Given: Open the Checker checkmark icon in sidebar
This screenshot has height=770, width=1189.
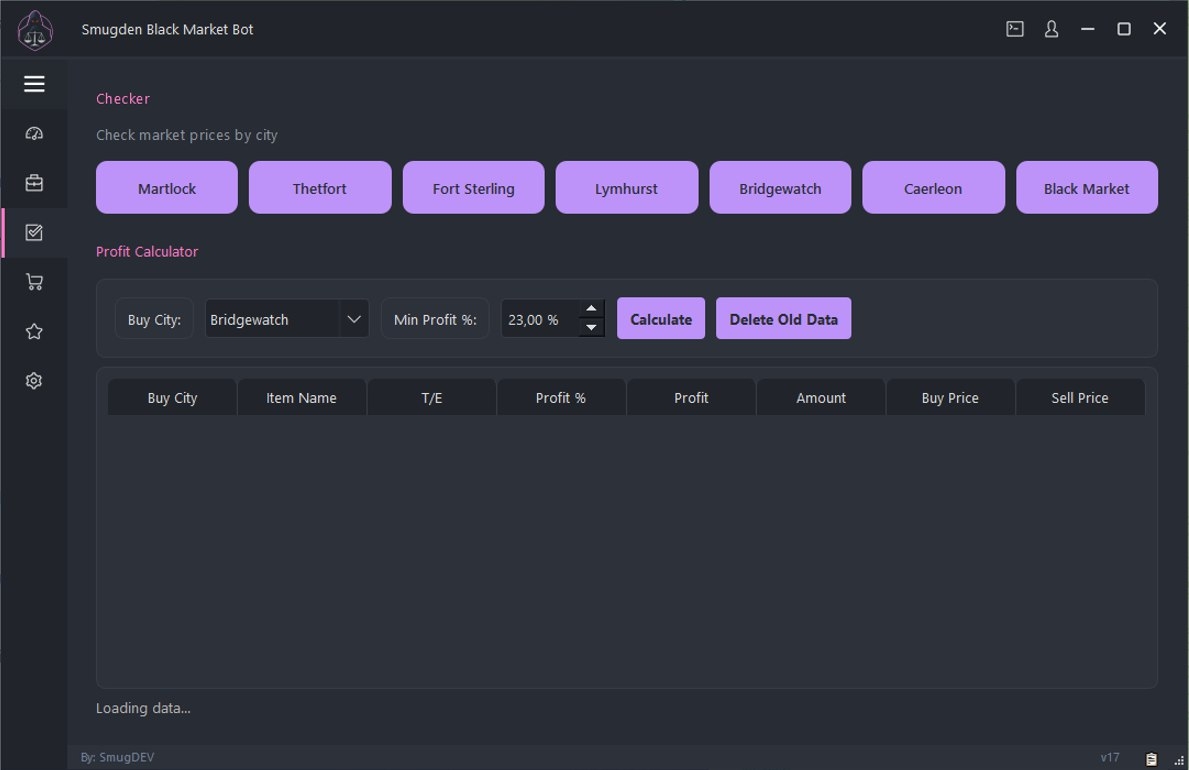Looking at the screenshot, I should tap(34, 232).
